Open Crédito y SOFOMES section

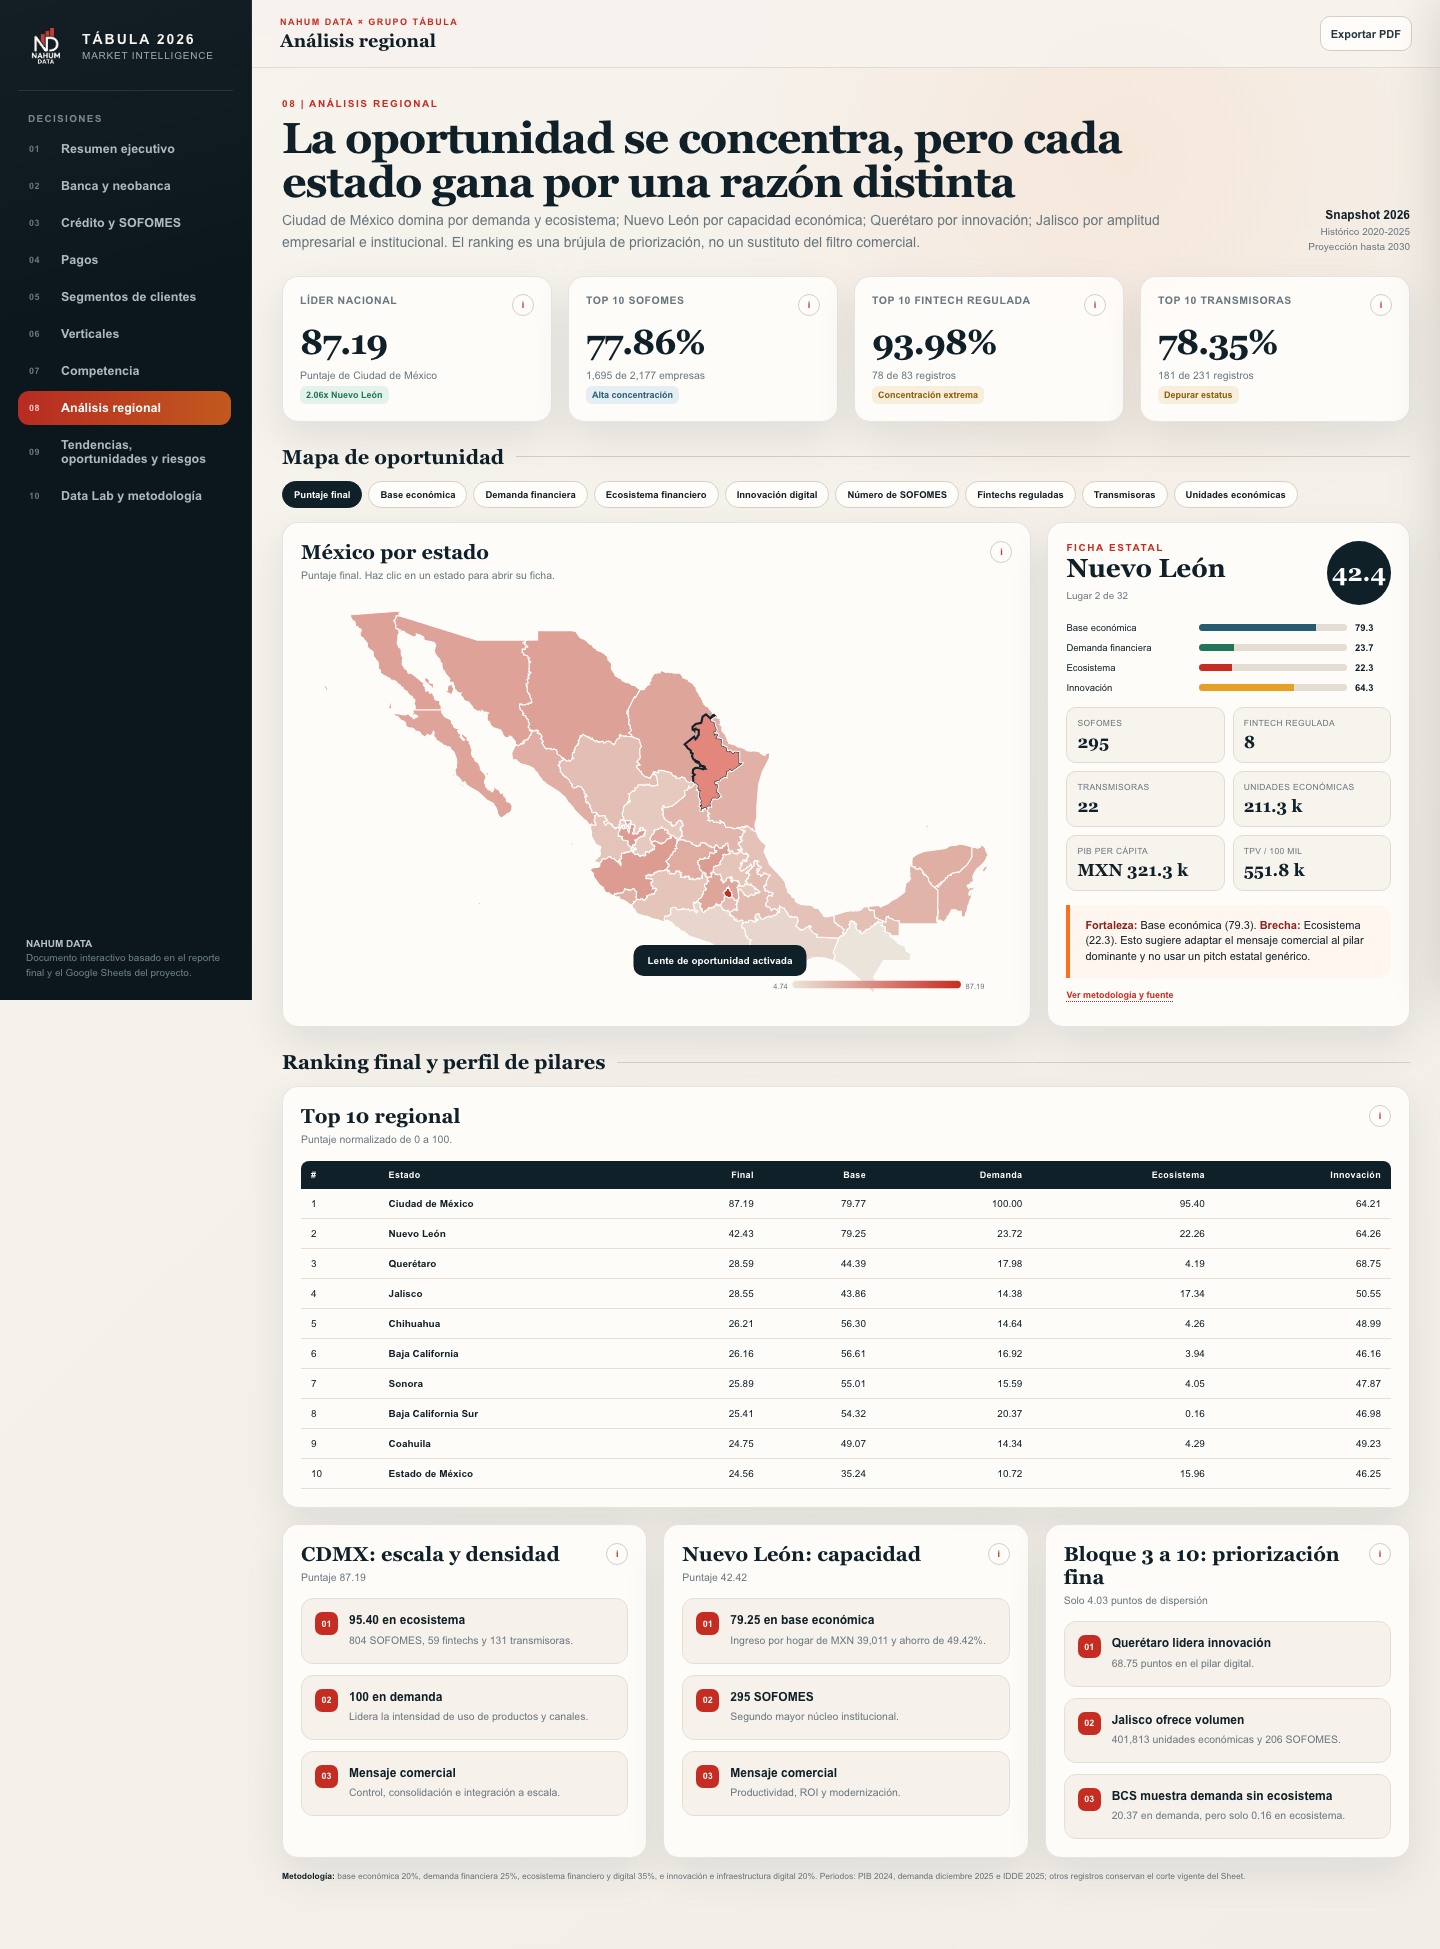pos(124,223)
